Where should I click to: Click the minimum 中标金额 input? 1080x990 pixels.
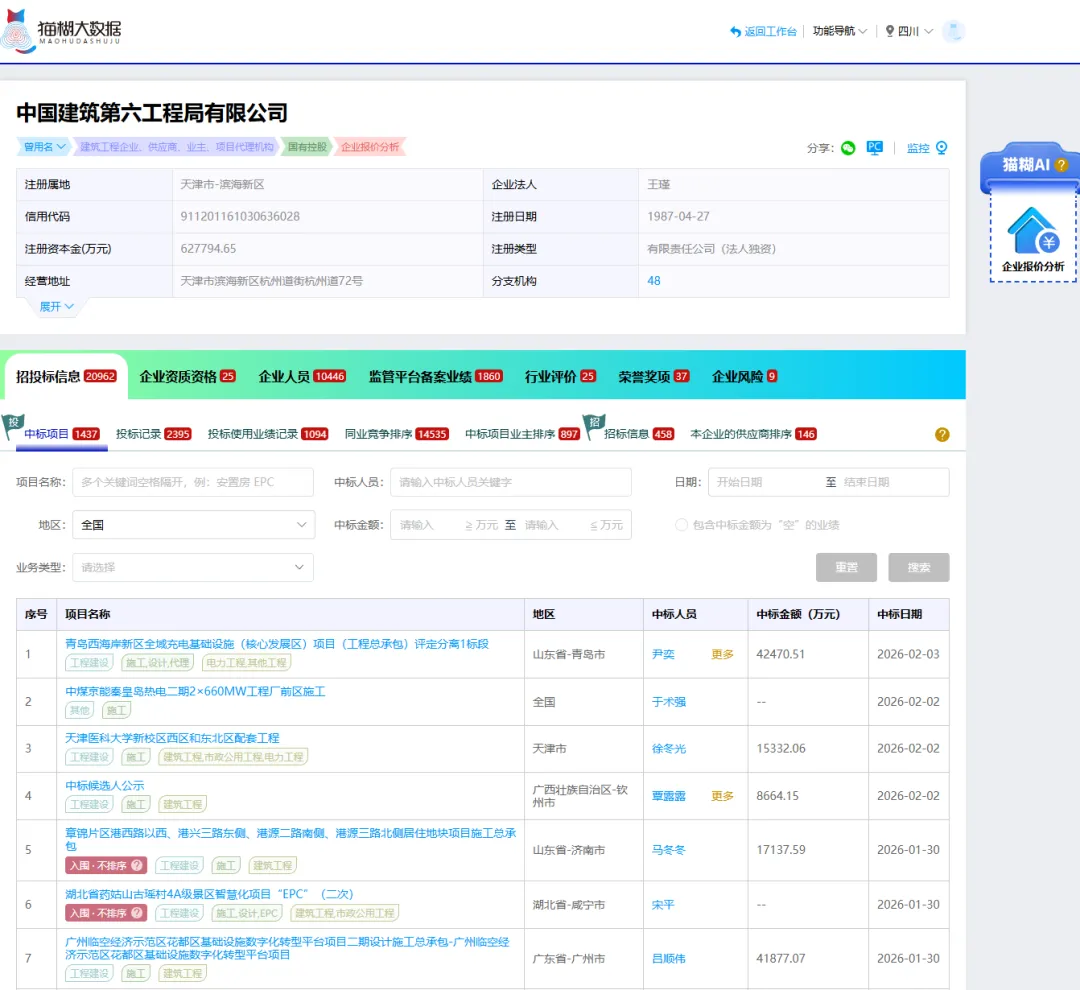[430, 525]
